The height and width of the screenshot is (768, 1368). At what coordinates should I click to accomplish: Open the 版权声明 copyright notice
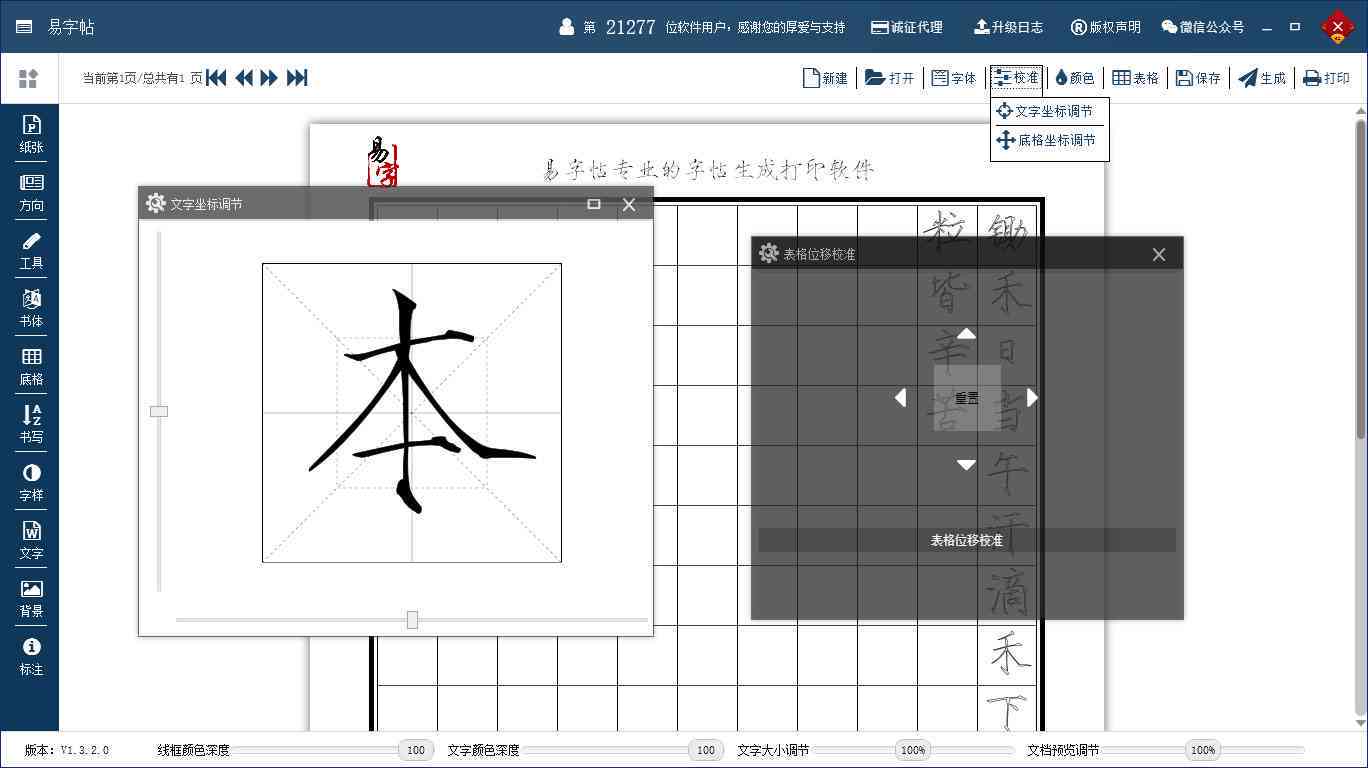click(1106, 27)
